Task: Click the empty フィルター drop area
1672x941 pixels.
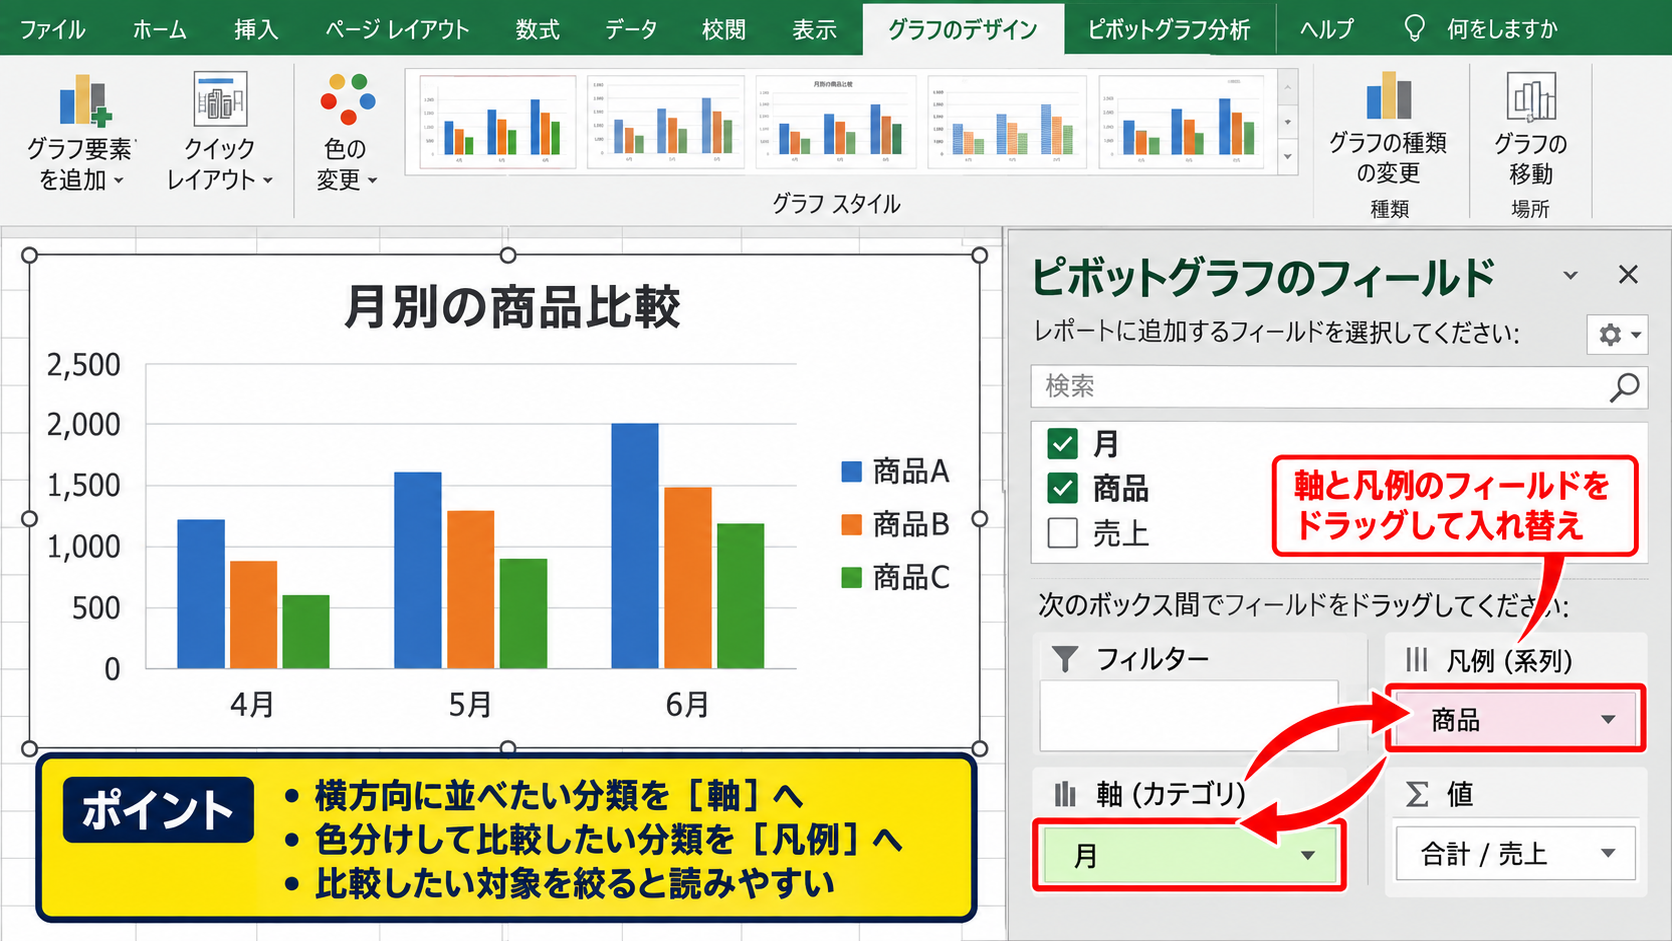Action: pos(1189,716)
